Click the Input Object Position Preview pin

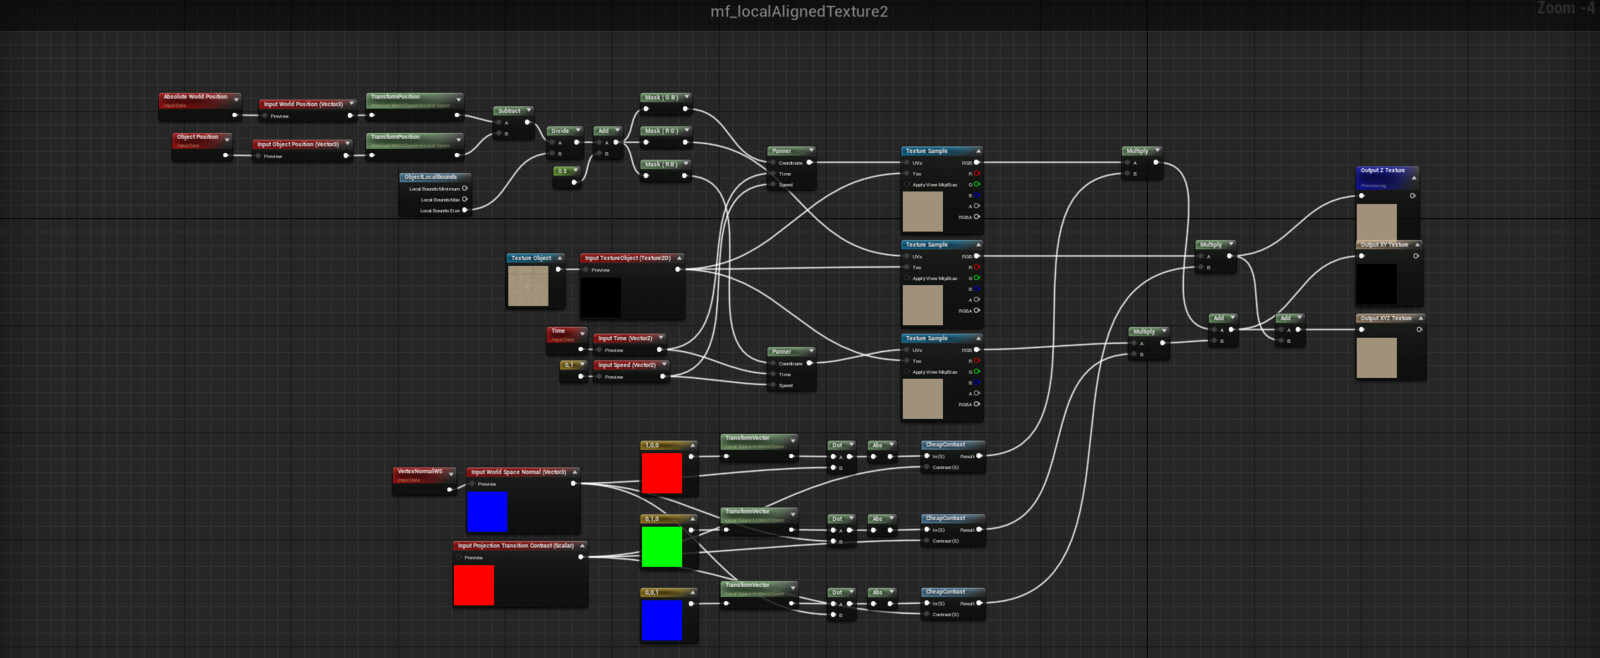click(258, 156)
